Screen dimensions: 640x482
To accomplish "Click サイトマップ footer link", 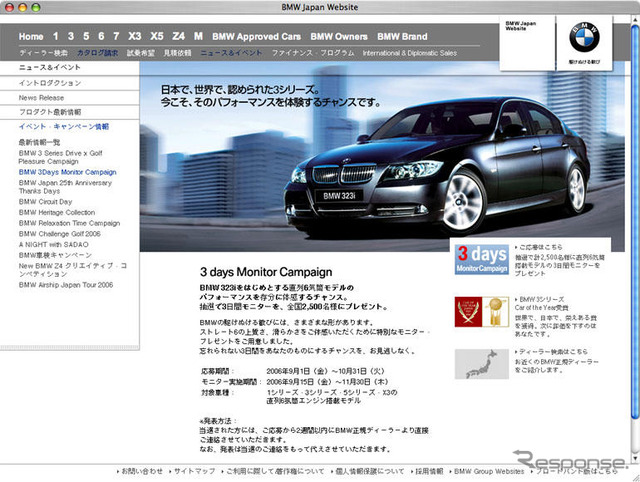I will pos(192,471).
